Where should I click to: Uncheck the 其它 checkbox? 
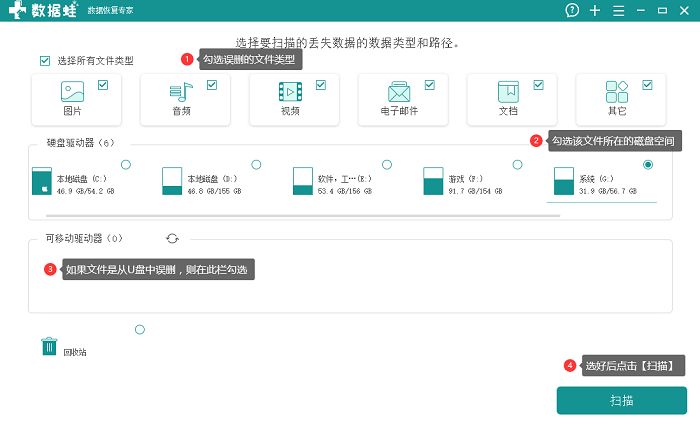click(647, 85)
